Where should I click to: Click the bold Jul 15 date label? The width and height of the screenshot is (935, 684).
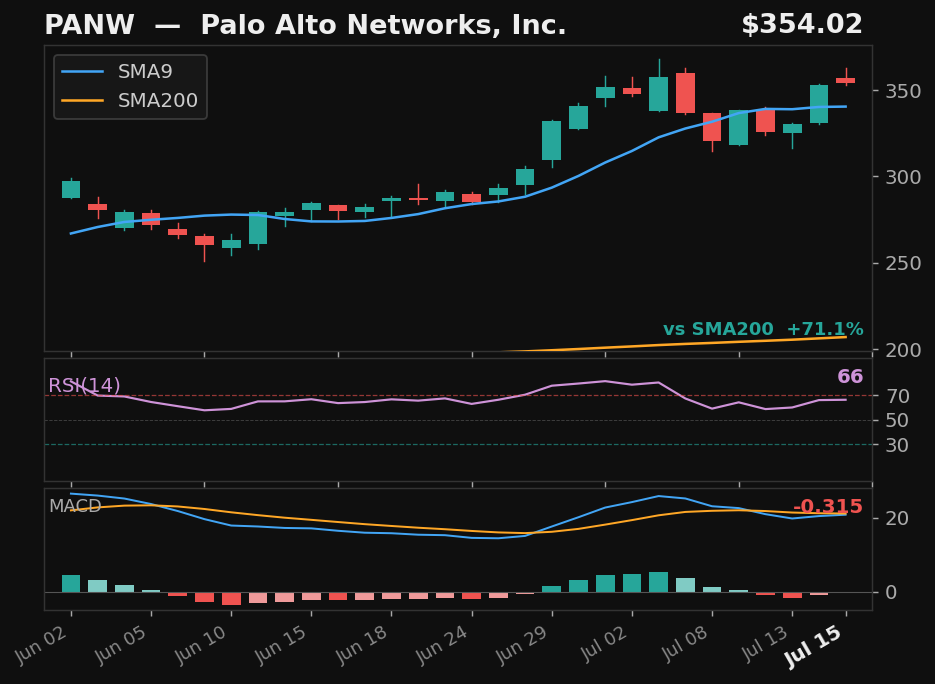tap(813, 648)
